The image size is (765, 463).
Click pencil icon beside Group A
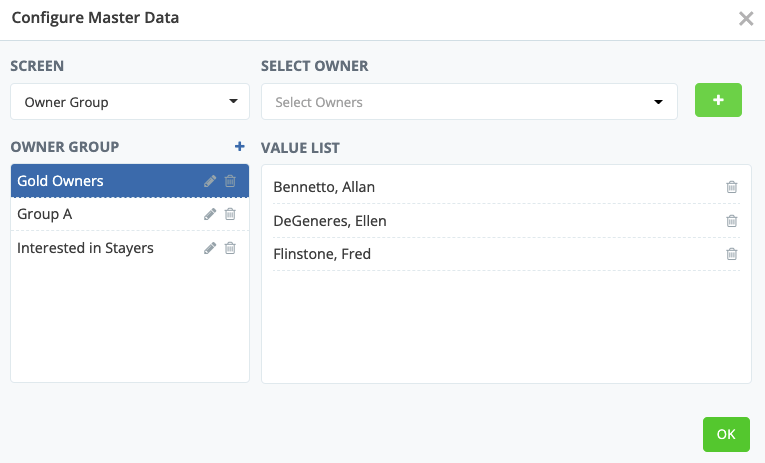point(210,214)
